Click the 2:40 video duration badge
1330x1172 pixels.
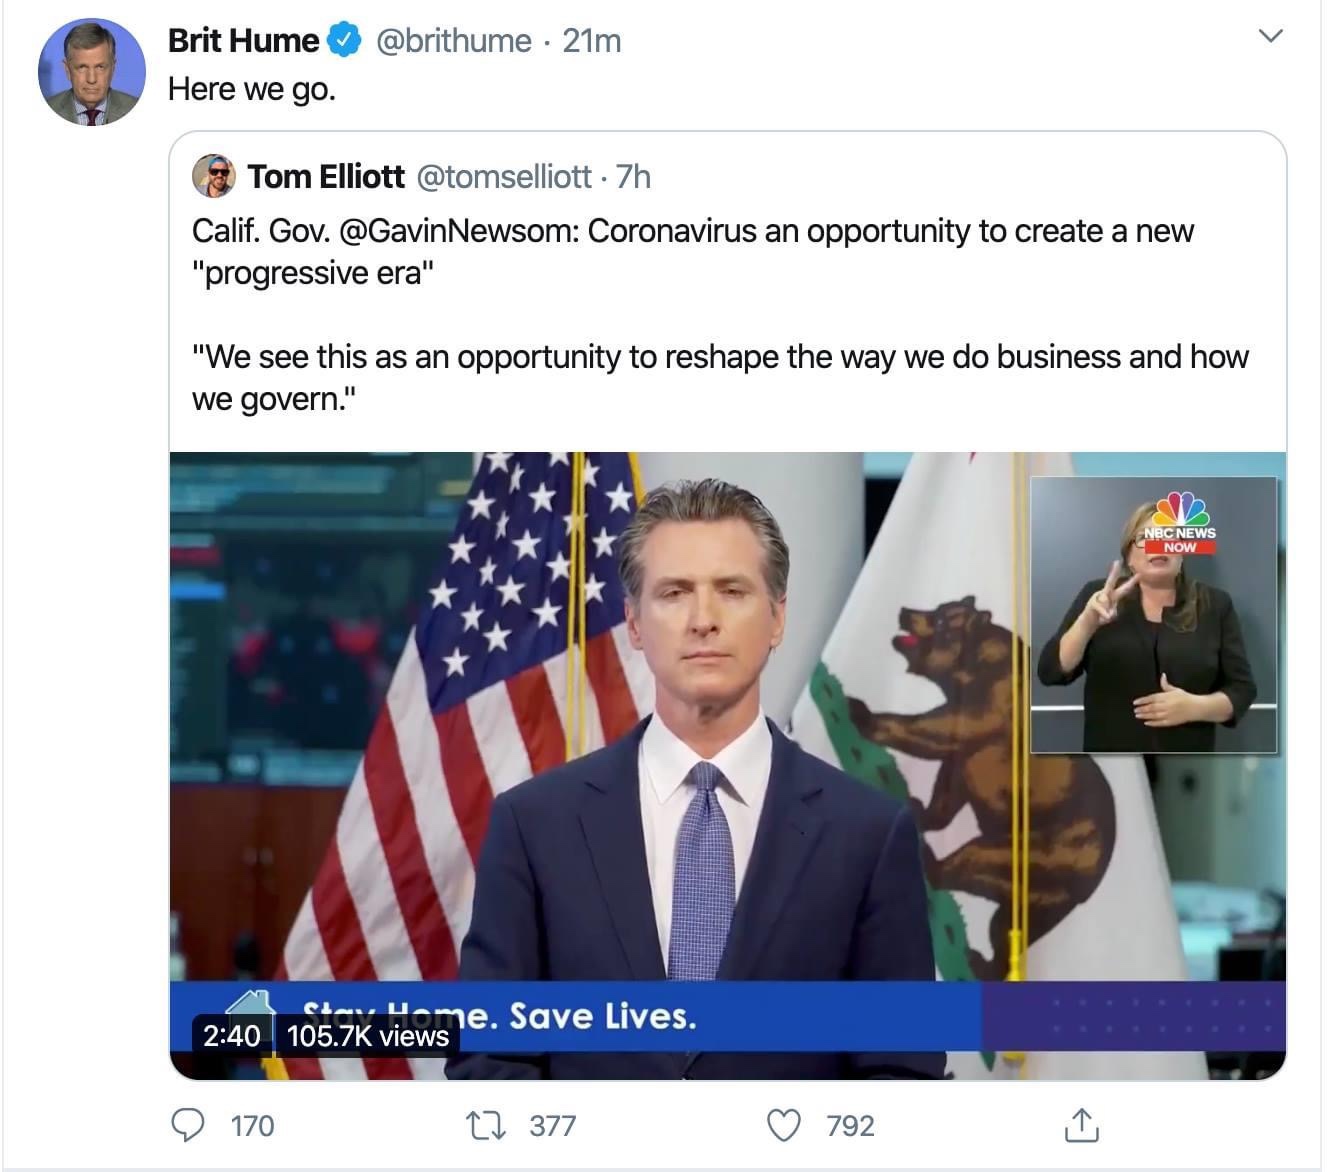[232, 1035]
